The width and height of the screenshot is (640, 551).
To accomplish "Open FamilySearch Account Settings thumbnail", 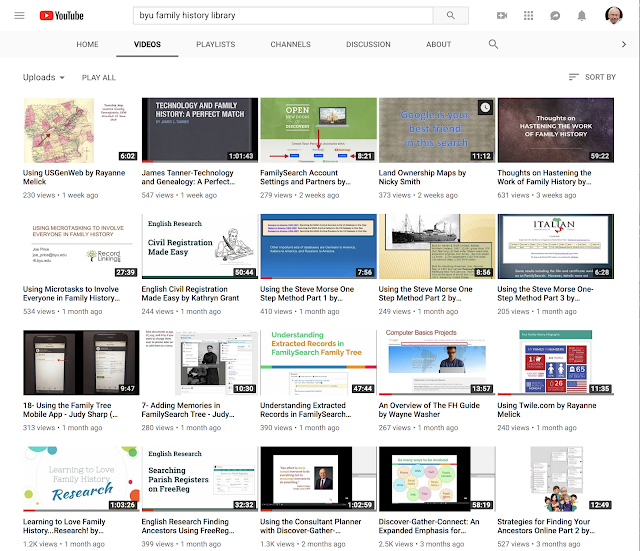I will (x=318, y=130).
